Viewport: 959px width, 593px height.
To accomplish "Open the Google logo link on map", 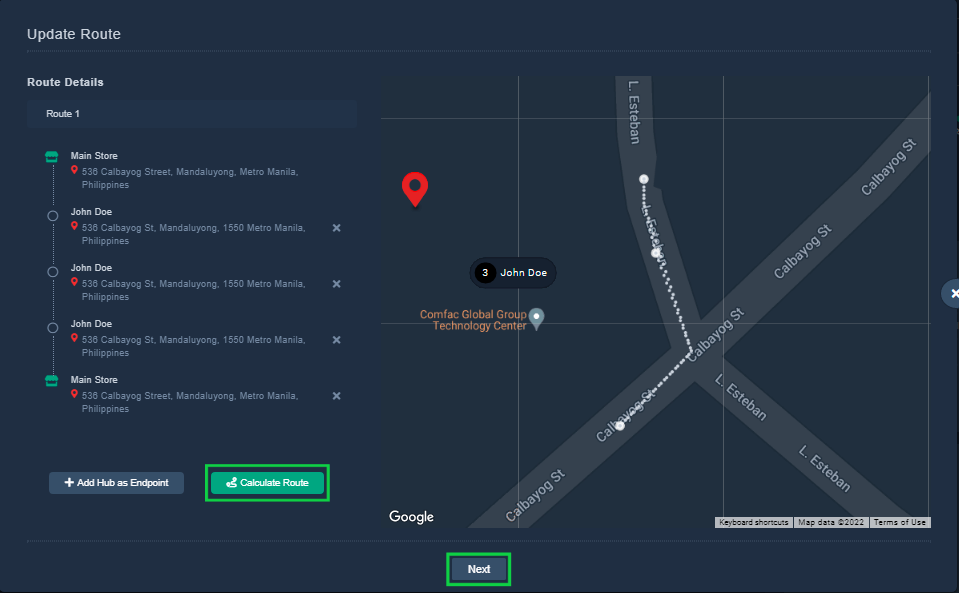I will click(x=412, y=517).
